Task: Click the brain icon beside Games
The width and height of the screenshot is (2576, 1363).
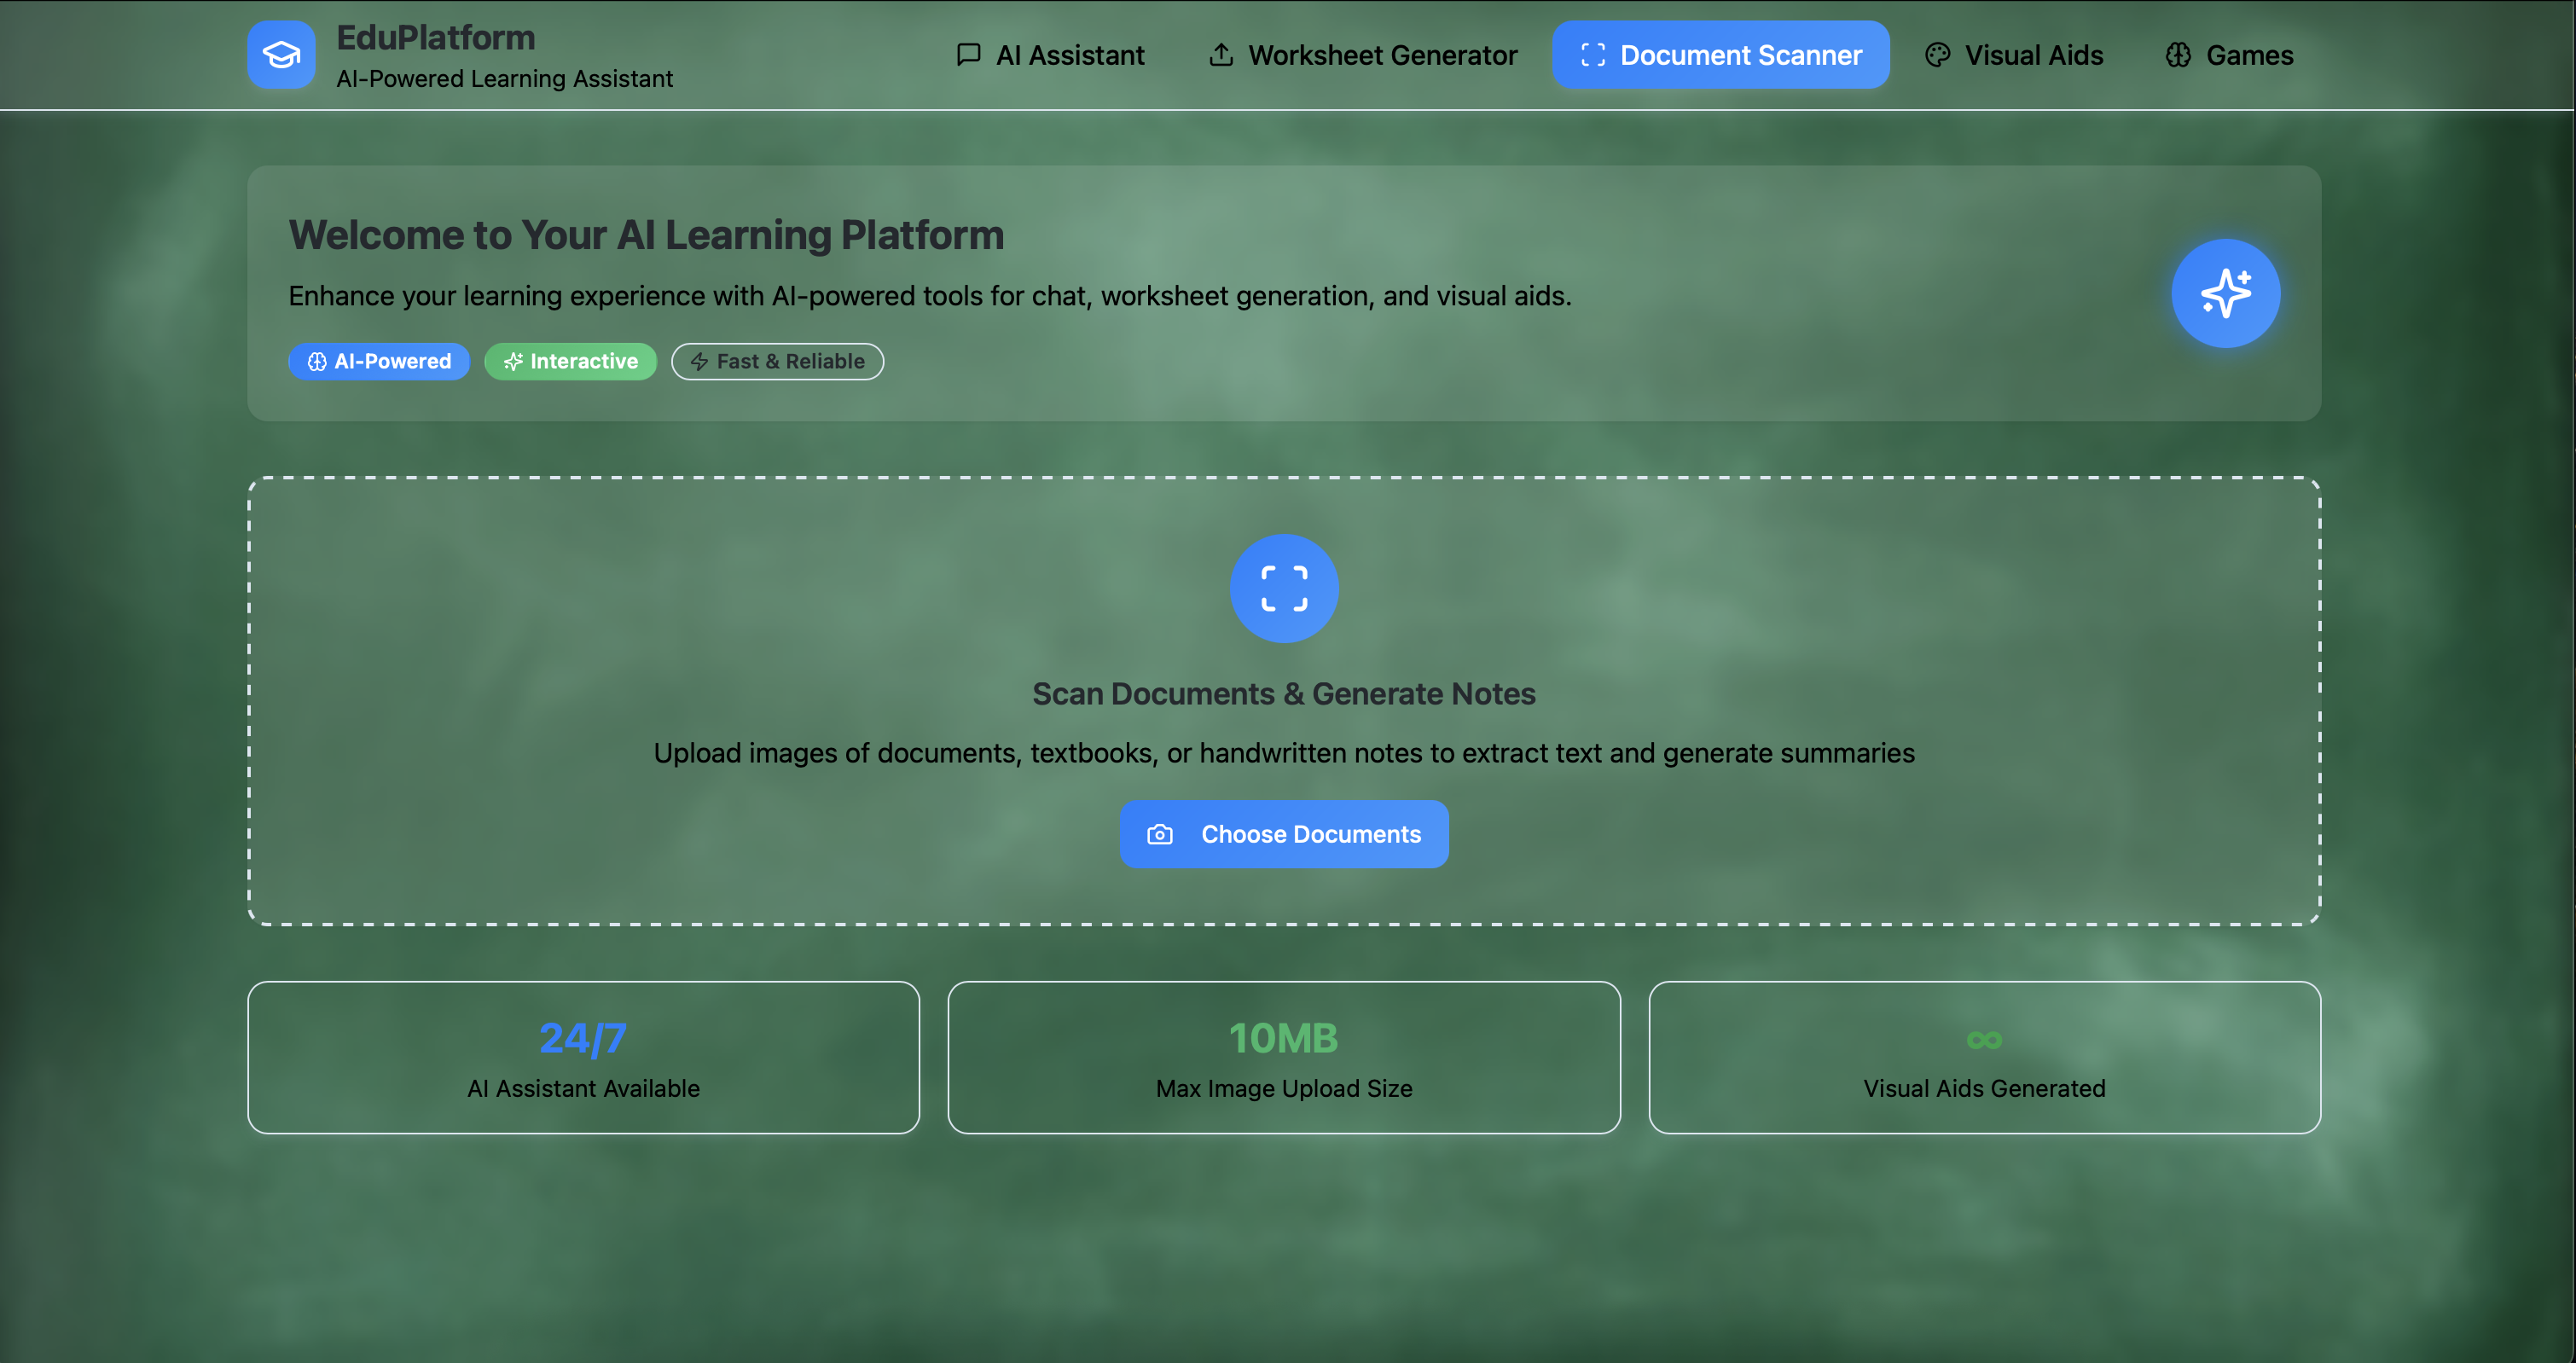Action: (x=2178, y=55)
